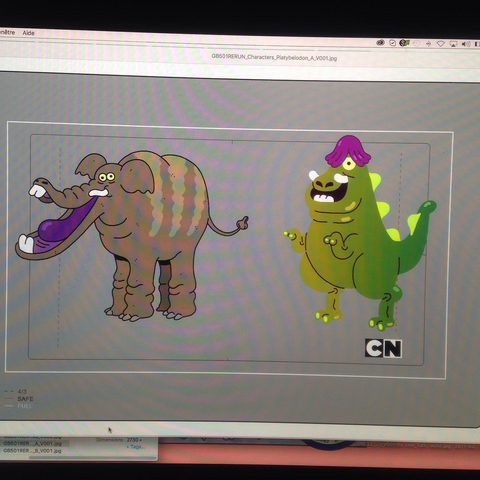Select file row ending B_V001.jpg in Finder

click(x=33, y=451)
